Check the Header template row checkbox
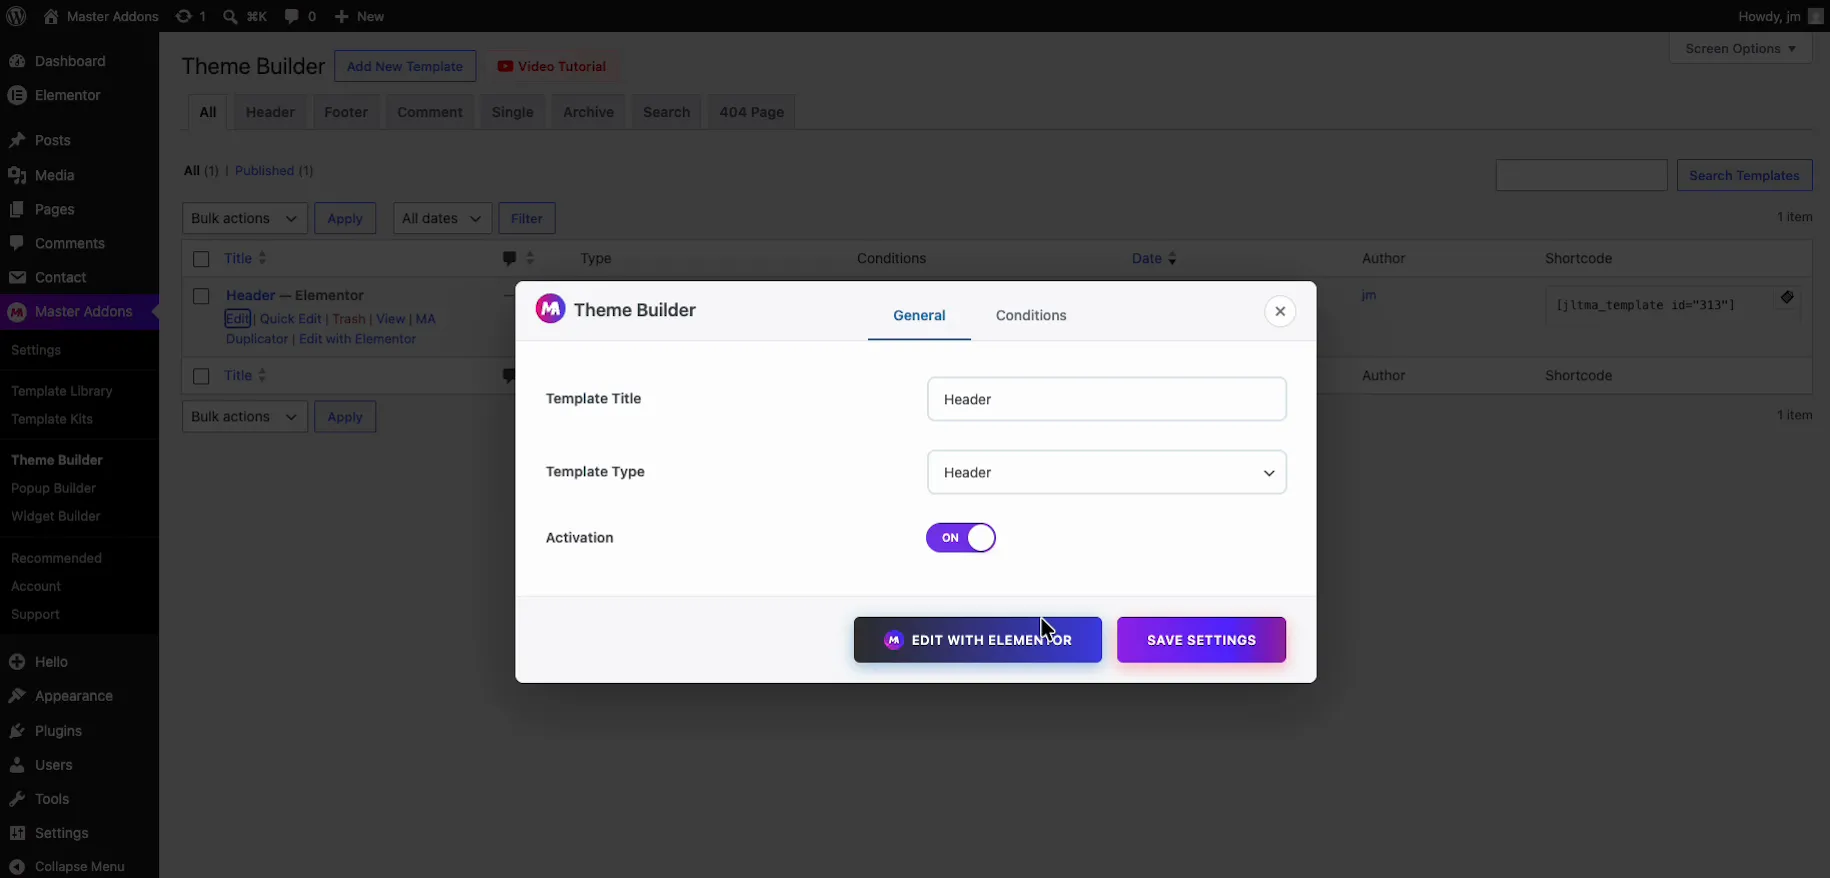Viewport: 1830px width, 878px height. (201, 296)
